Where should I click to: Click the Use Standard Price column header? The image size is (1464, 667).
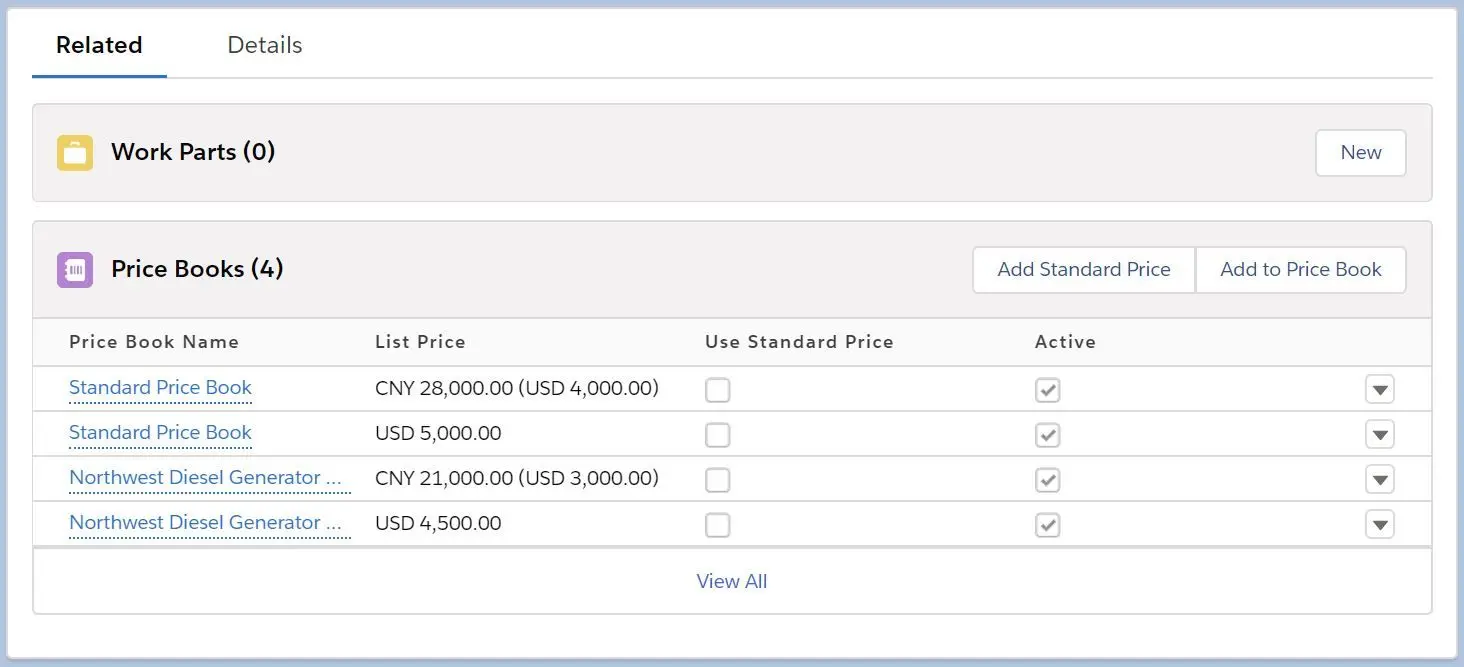(x=799, y=342)
